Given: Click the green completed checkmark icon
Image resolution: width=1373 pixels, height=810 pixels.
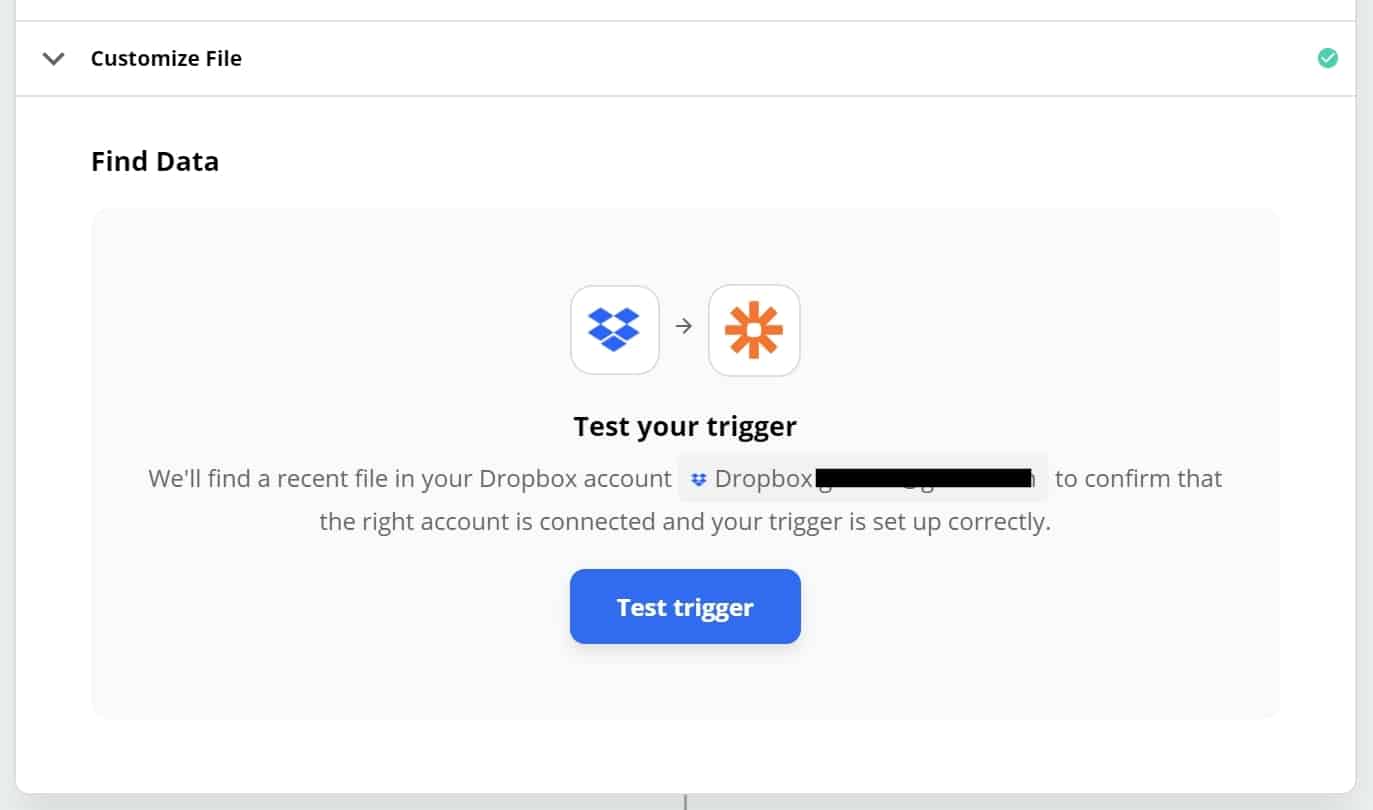Looking at the screenshot, I should pyautogui.click(x=1327, y=59).
